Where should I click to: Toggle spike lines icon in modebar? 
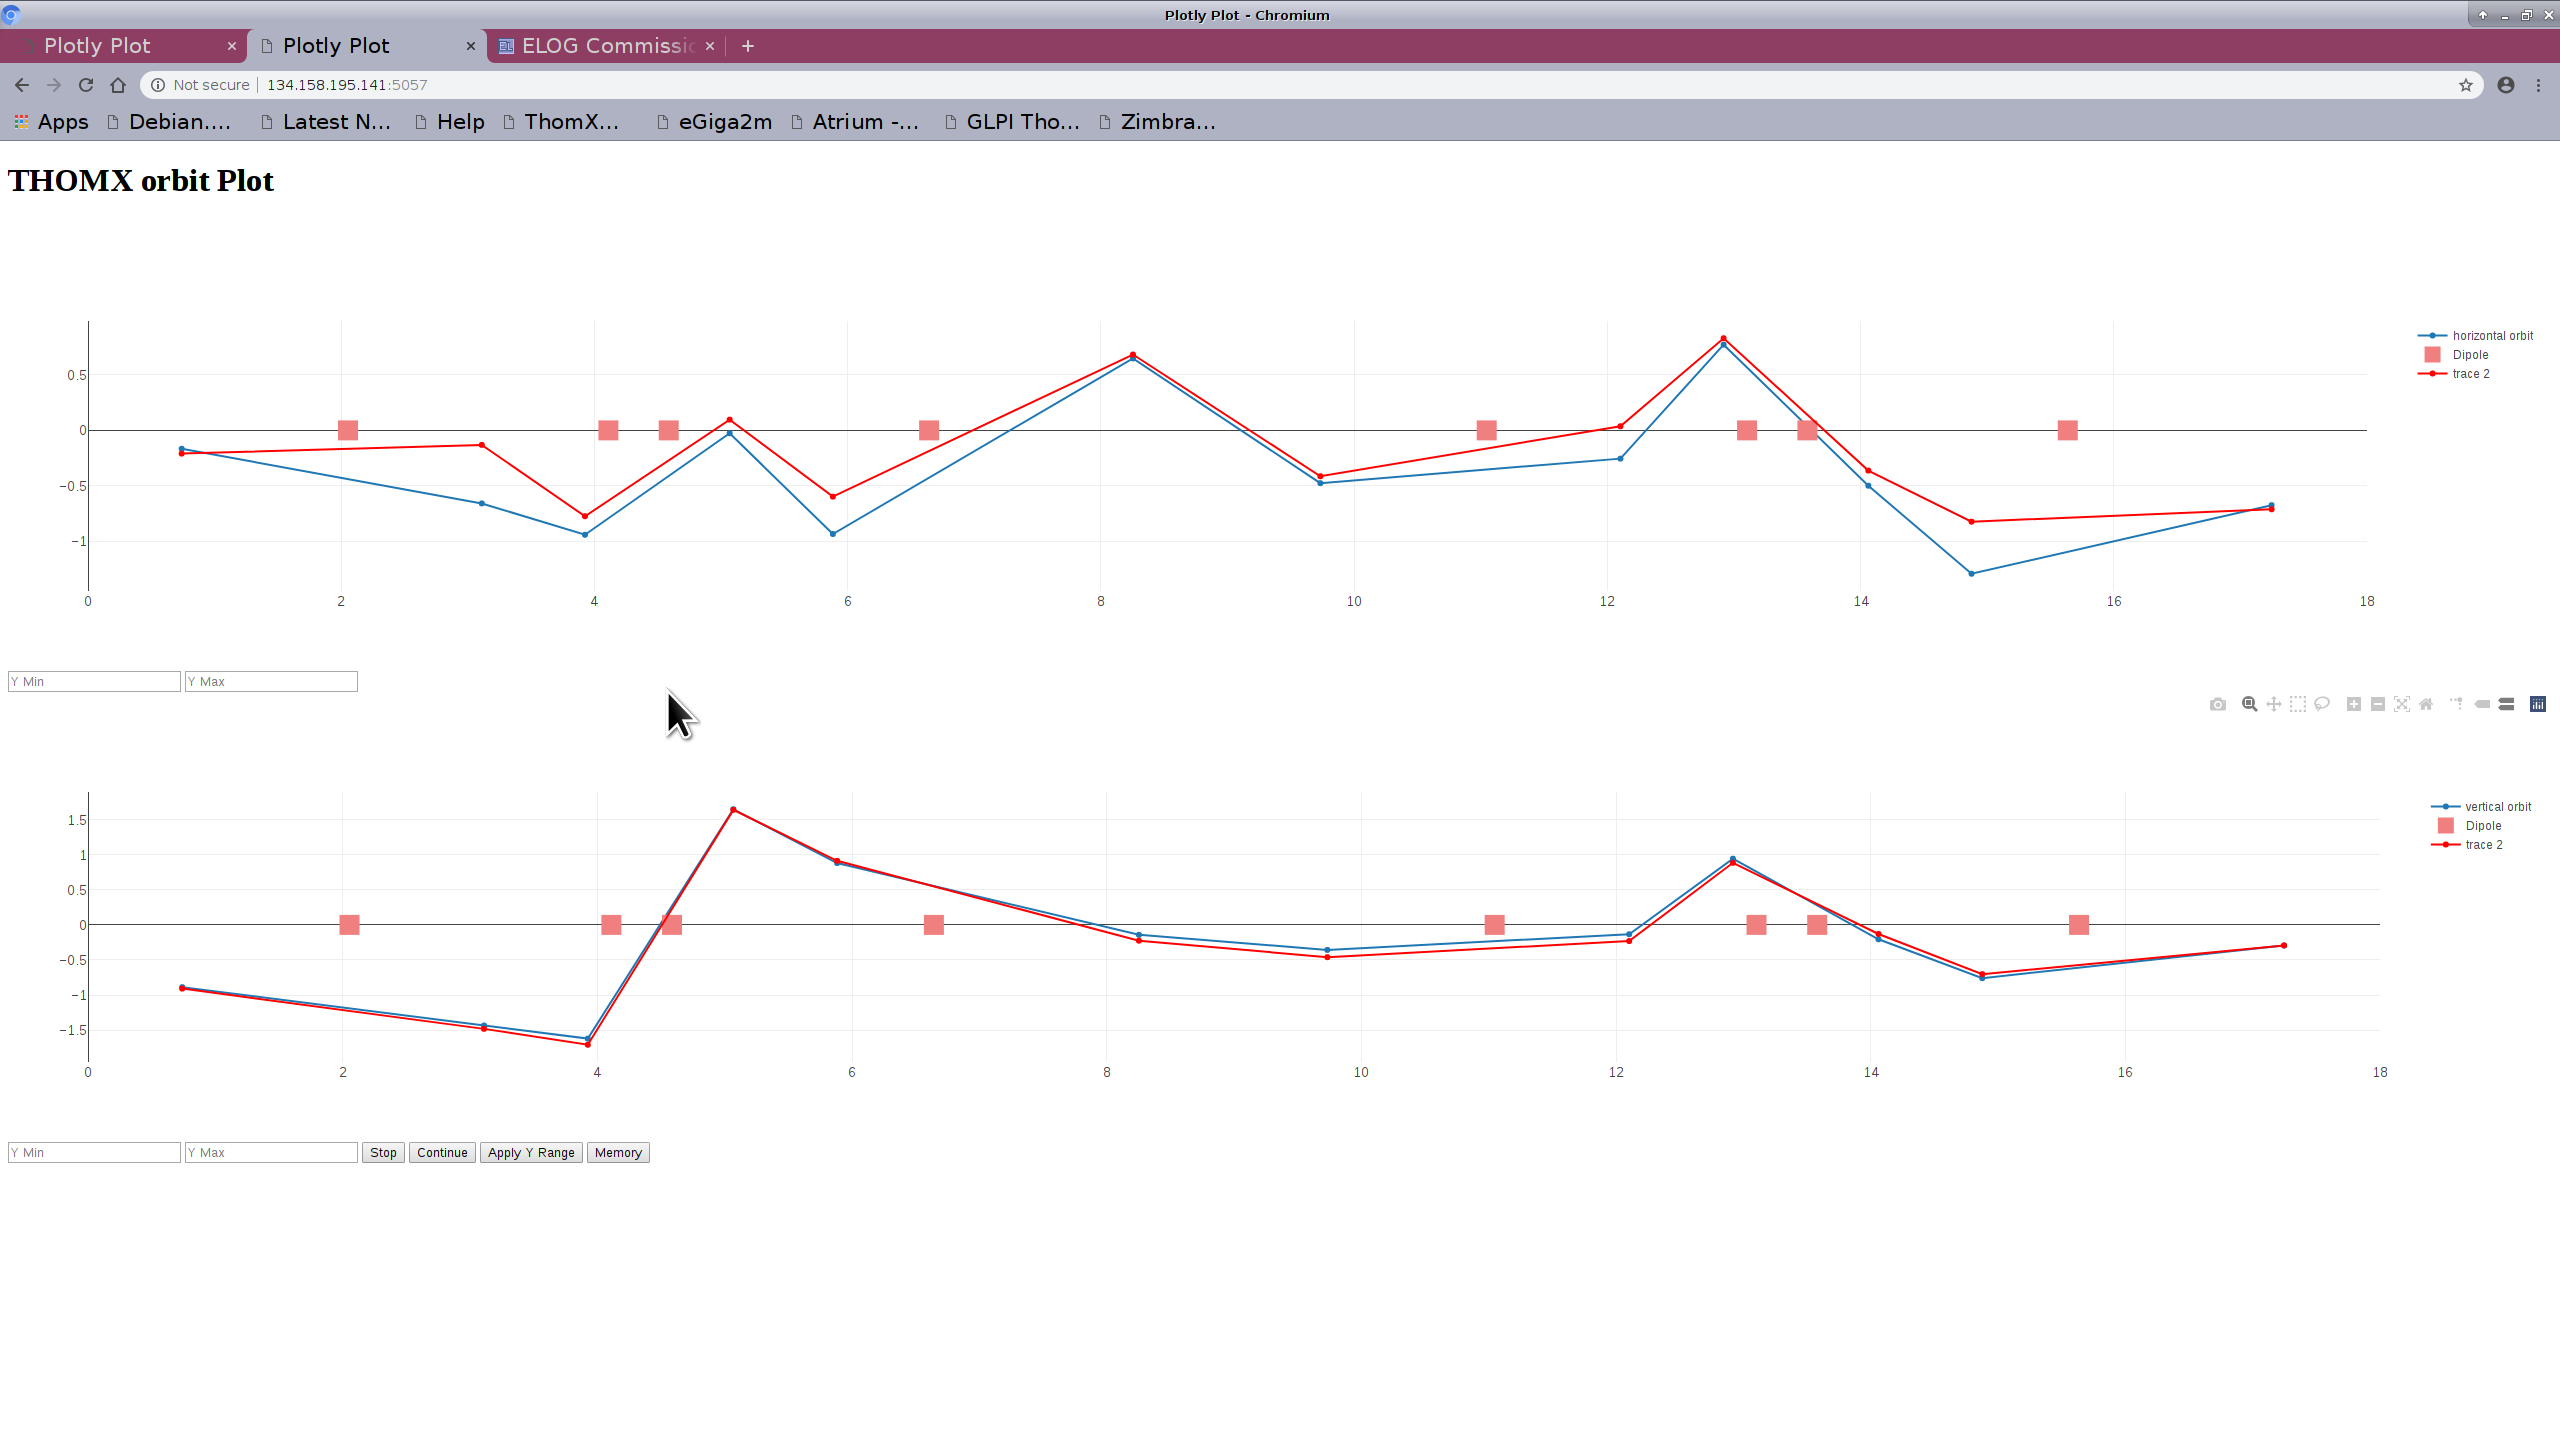[2456, 704]
